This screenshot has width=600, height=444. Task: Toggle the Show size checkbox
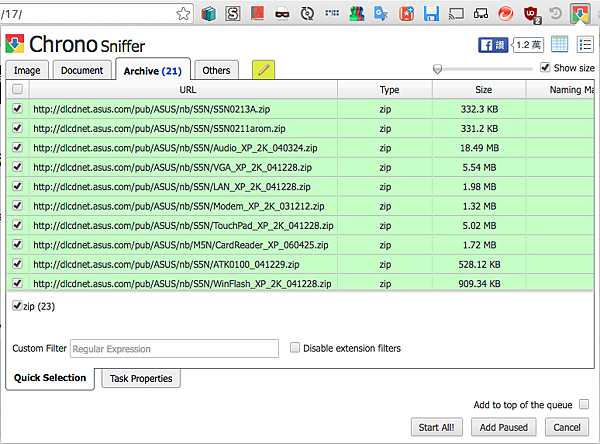pyautogui.click(x=545, y=68)
